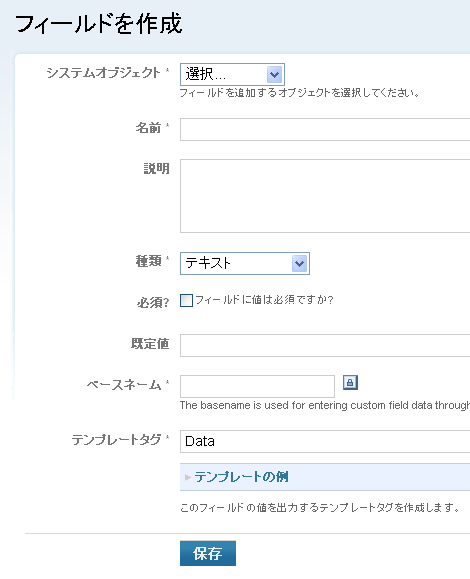470x579 pixels.
Task: Click the ベースネーム input box
Action: 257,386
